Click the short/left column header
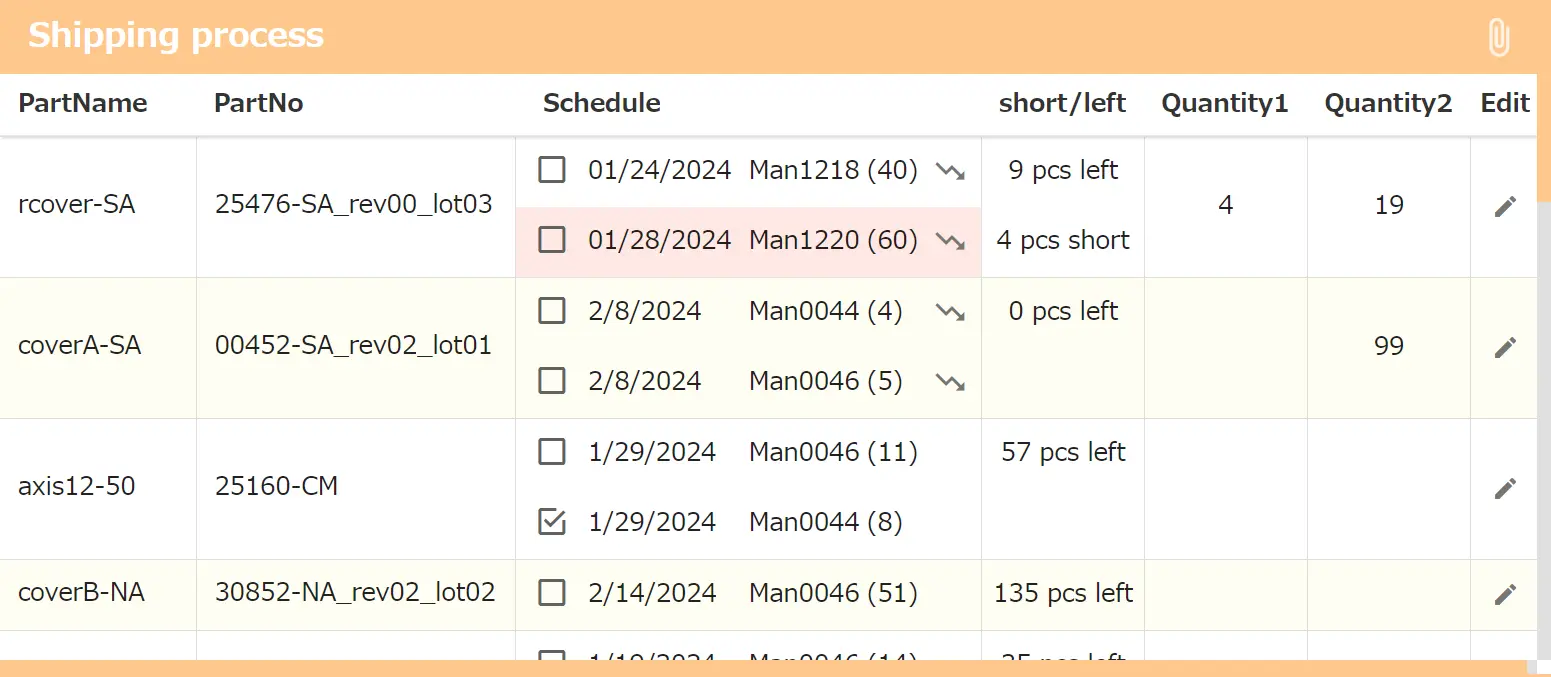This screenshot has width=1551, height=677. (1062, 103)
